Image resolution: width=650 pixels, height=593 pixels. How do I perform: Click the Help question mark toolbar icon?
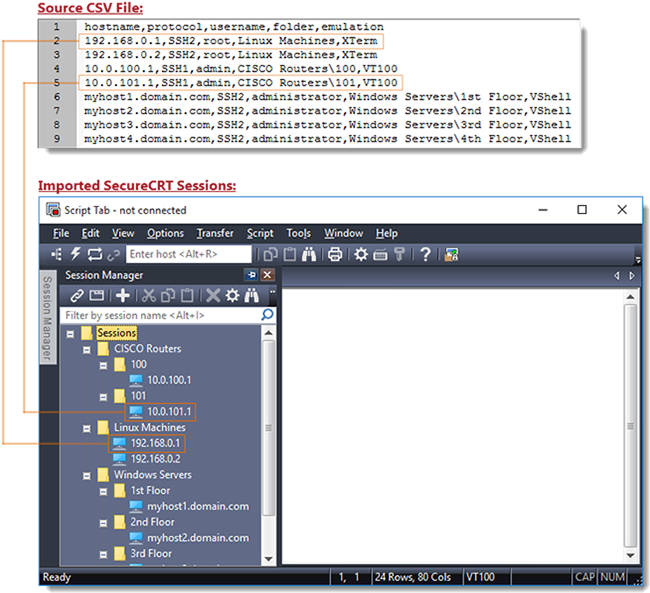pos(425,255)
